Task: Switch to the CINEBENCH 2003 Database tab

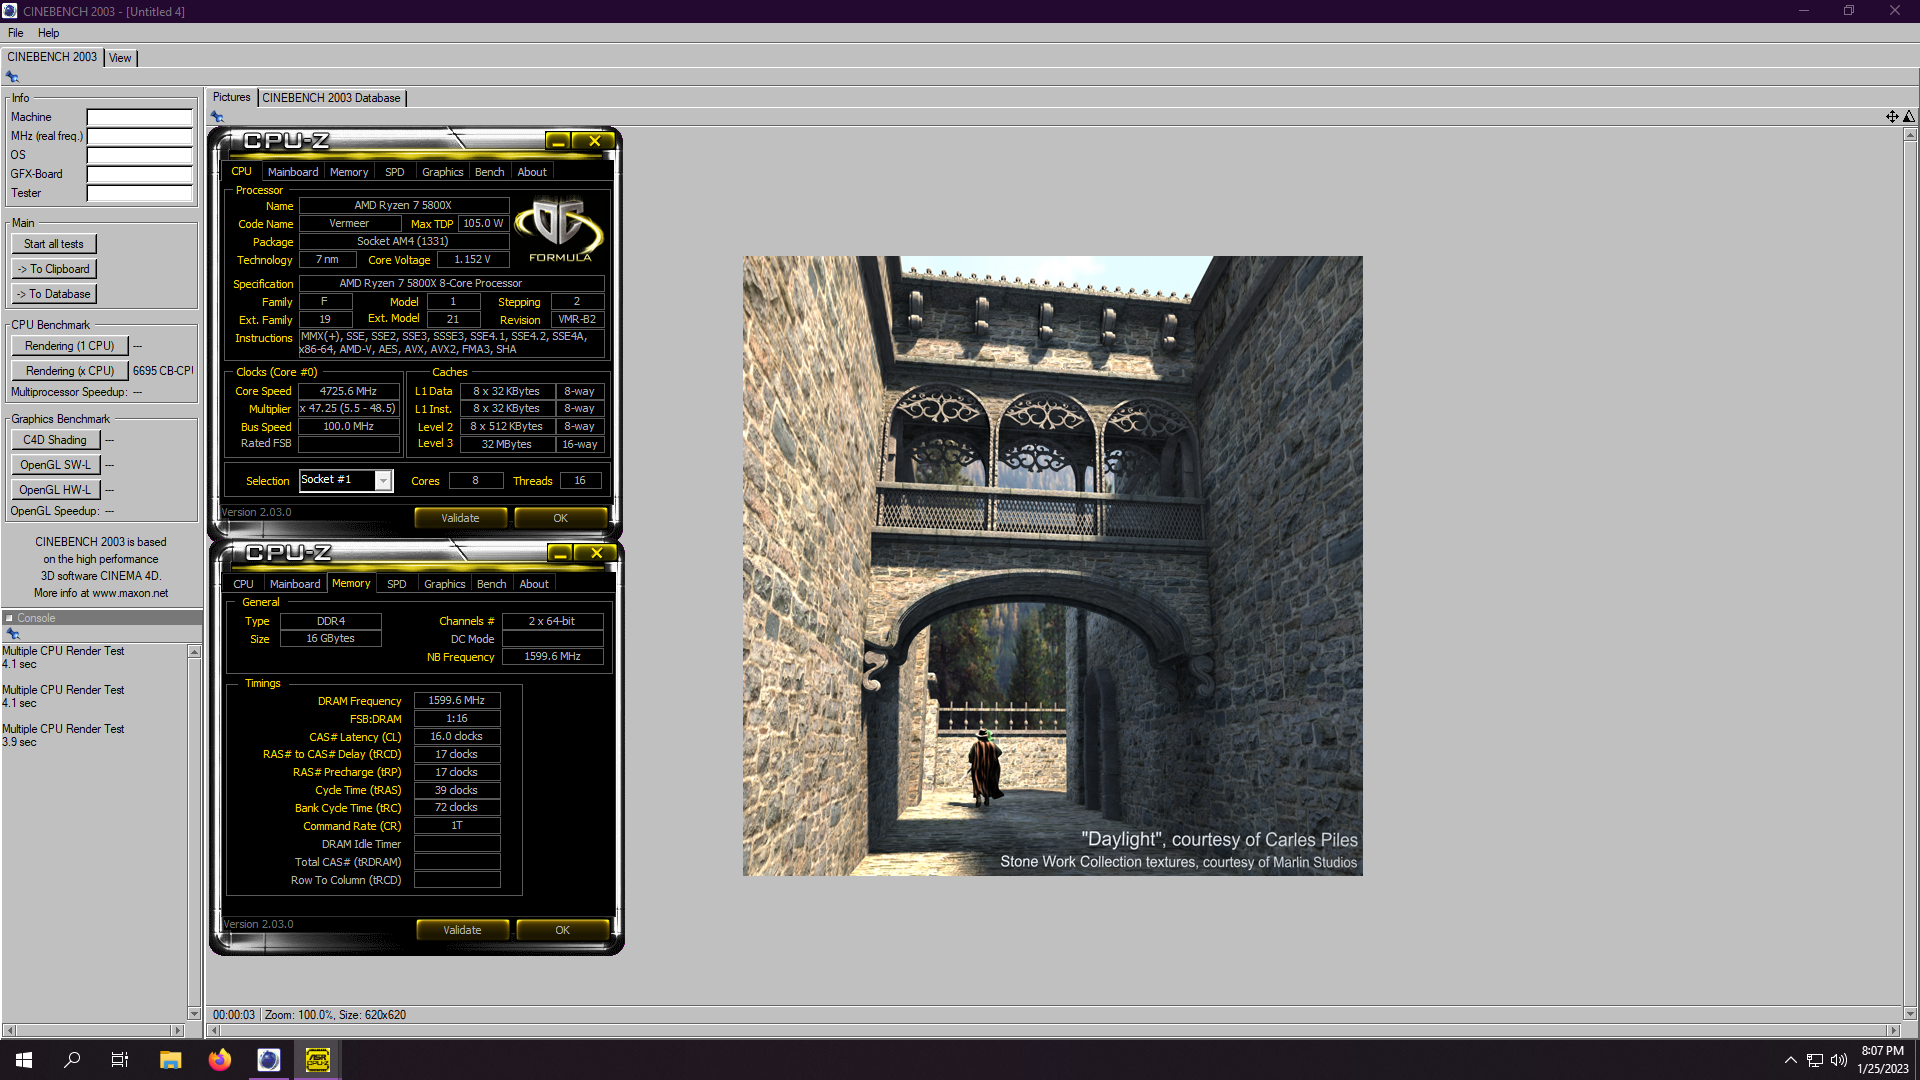Action: click(331, 98)
